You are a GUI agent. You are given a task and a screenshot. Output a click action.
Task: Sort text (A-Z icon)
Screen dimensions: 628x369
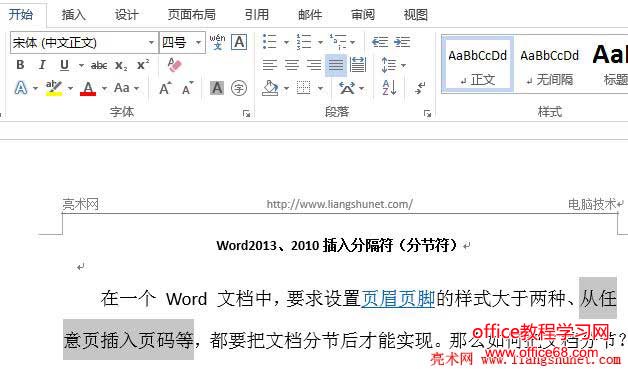[389, 88]
